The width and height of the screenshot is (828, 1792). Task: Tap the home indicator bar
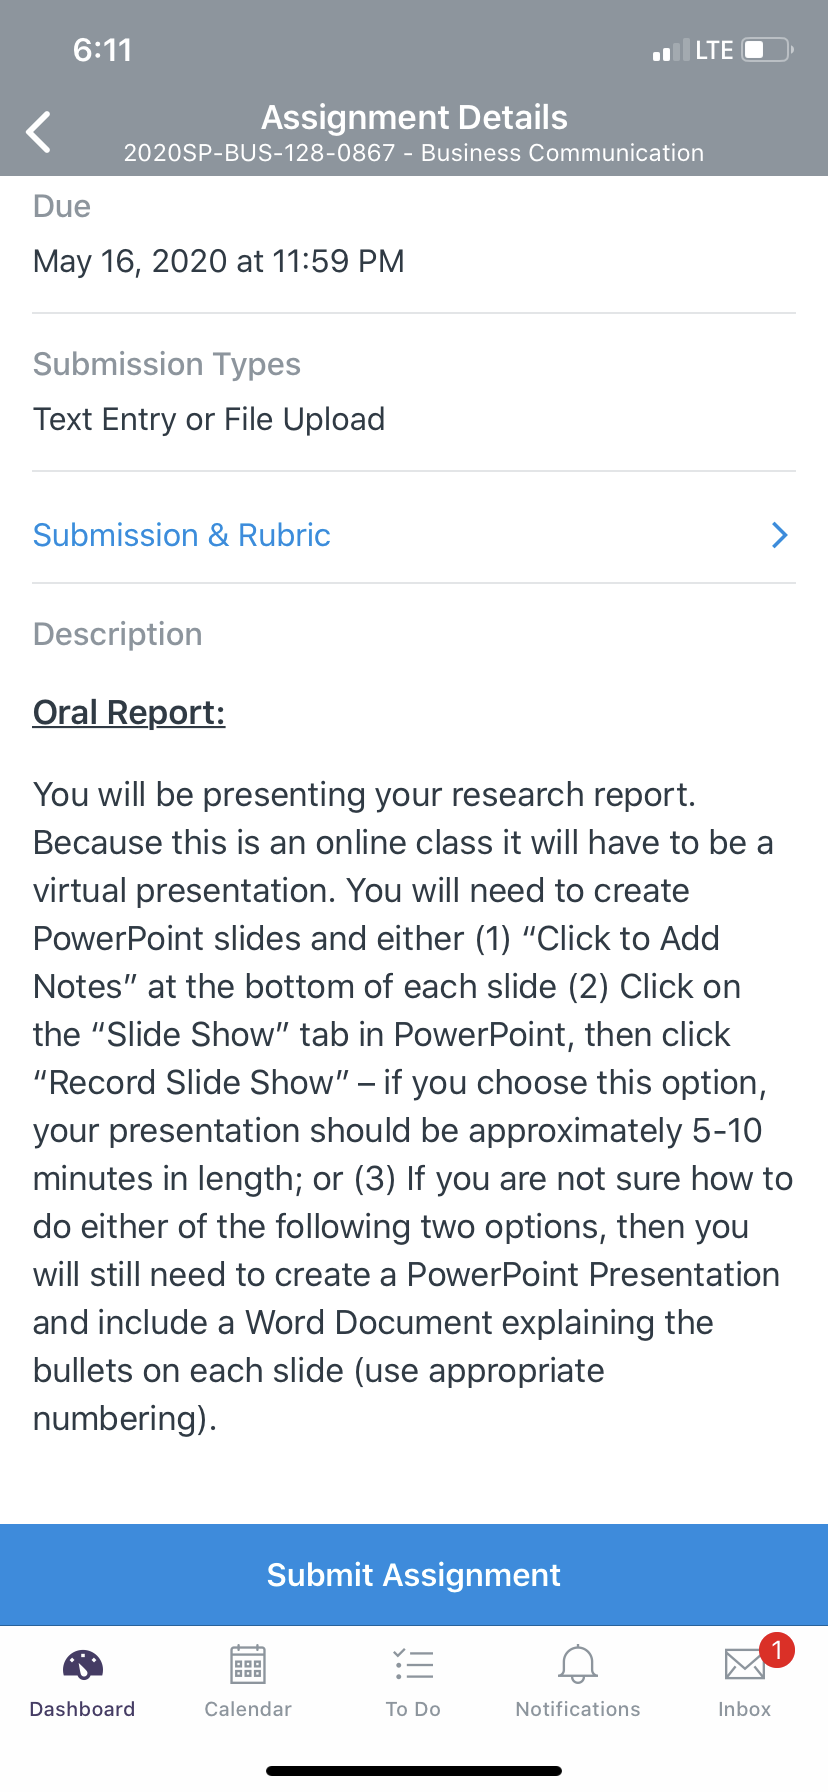pyautogui.click(x=414, y=1771)
